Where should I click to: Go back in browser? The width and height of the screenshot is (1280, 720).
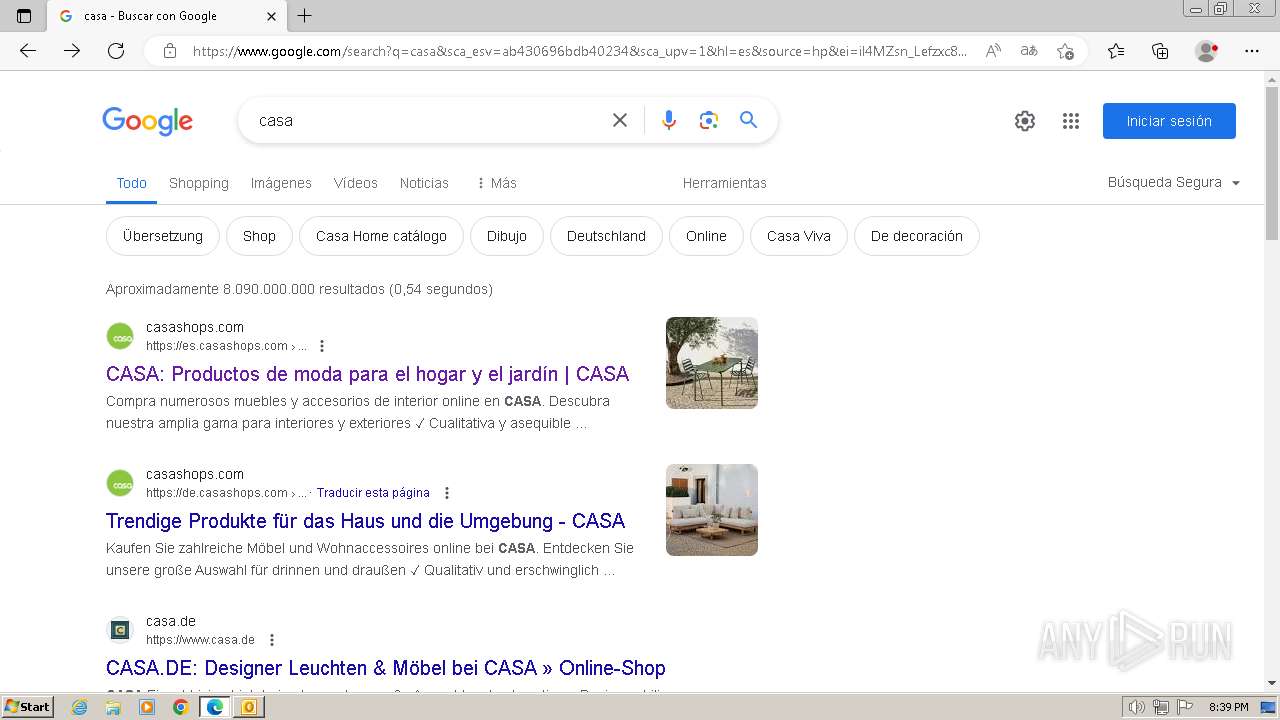(28, 51)
